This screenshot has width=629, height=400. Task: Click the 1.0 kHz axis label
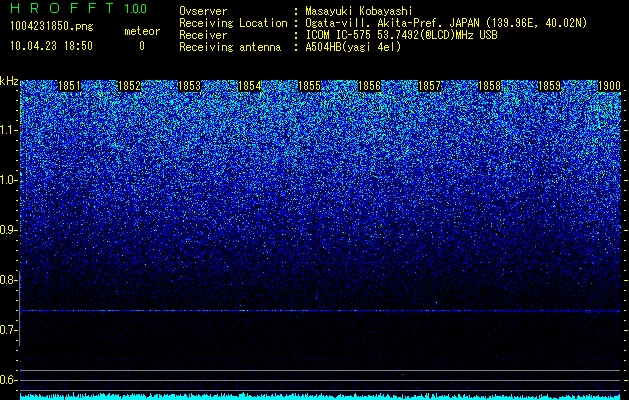pos(8,180)
